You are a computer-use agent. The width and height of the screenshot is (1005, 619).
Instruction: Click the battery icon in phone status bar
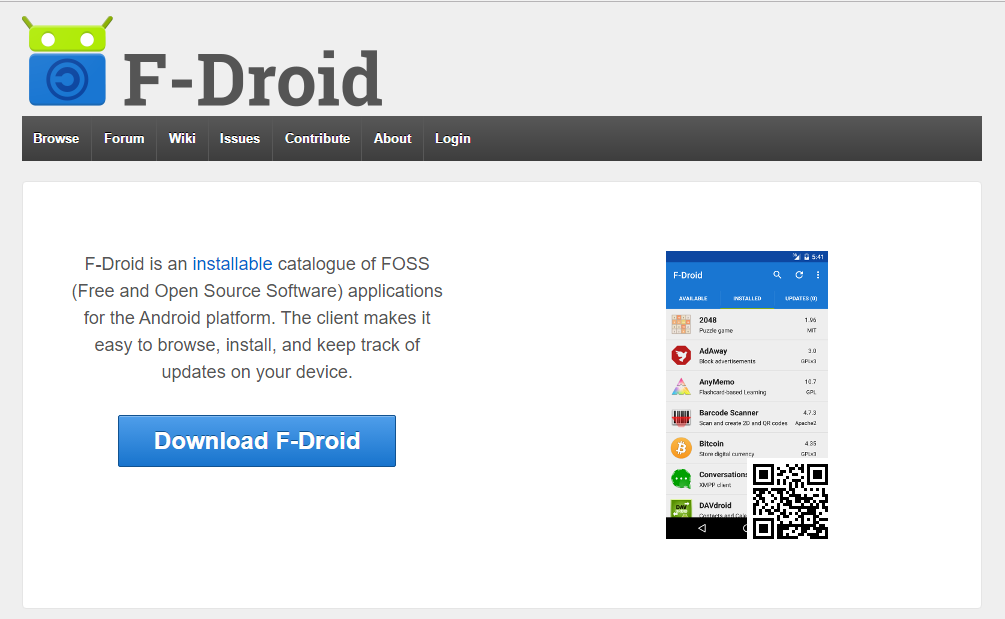(806, 257)
